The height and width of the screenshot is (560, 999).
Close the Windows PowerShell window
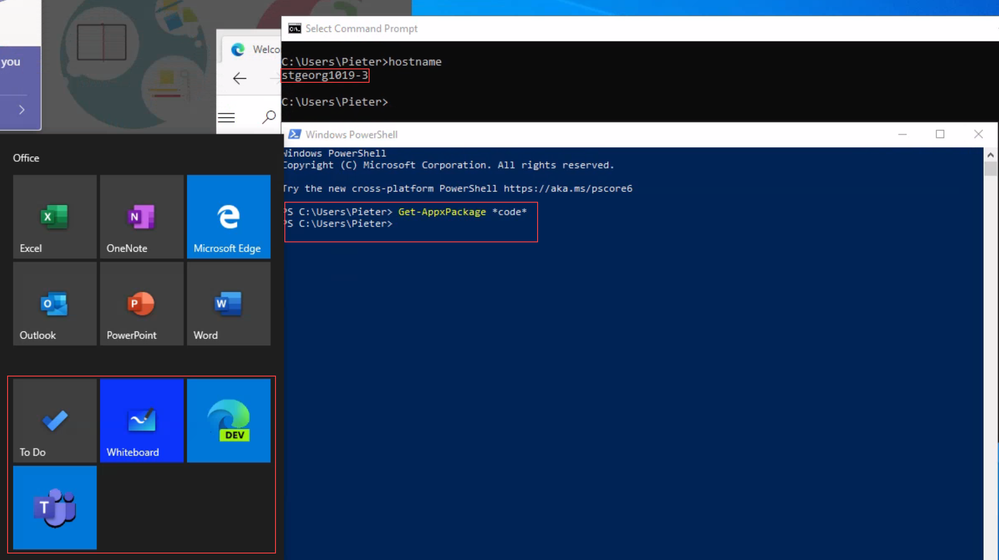coord(978,134)
